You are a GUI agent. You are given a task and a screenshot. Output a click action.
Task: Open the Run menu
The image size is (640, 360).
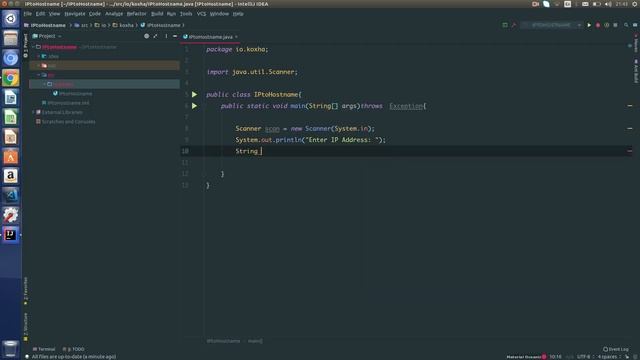pyautogui.click(x=171, y=14)
